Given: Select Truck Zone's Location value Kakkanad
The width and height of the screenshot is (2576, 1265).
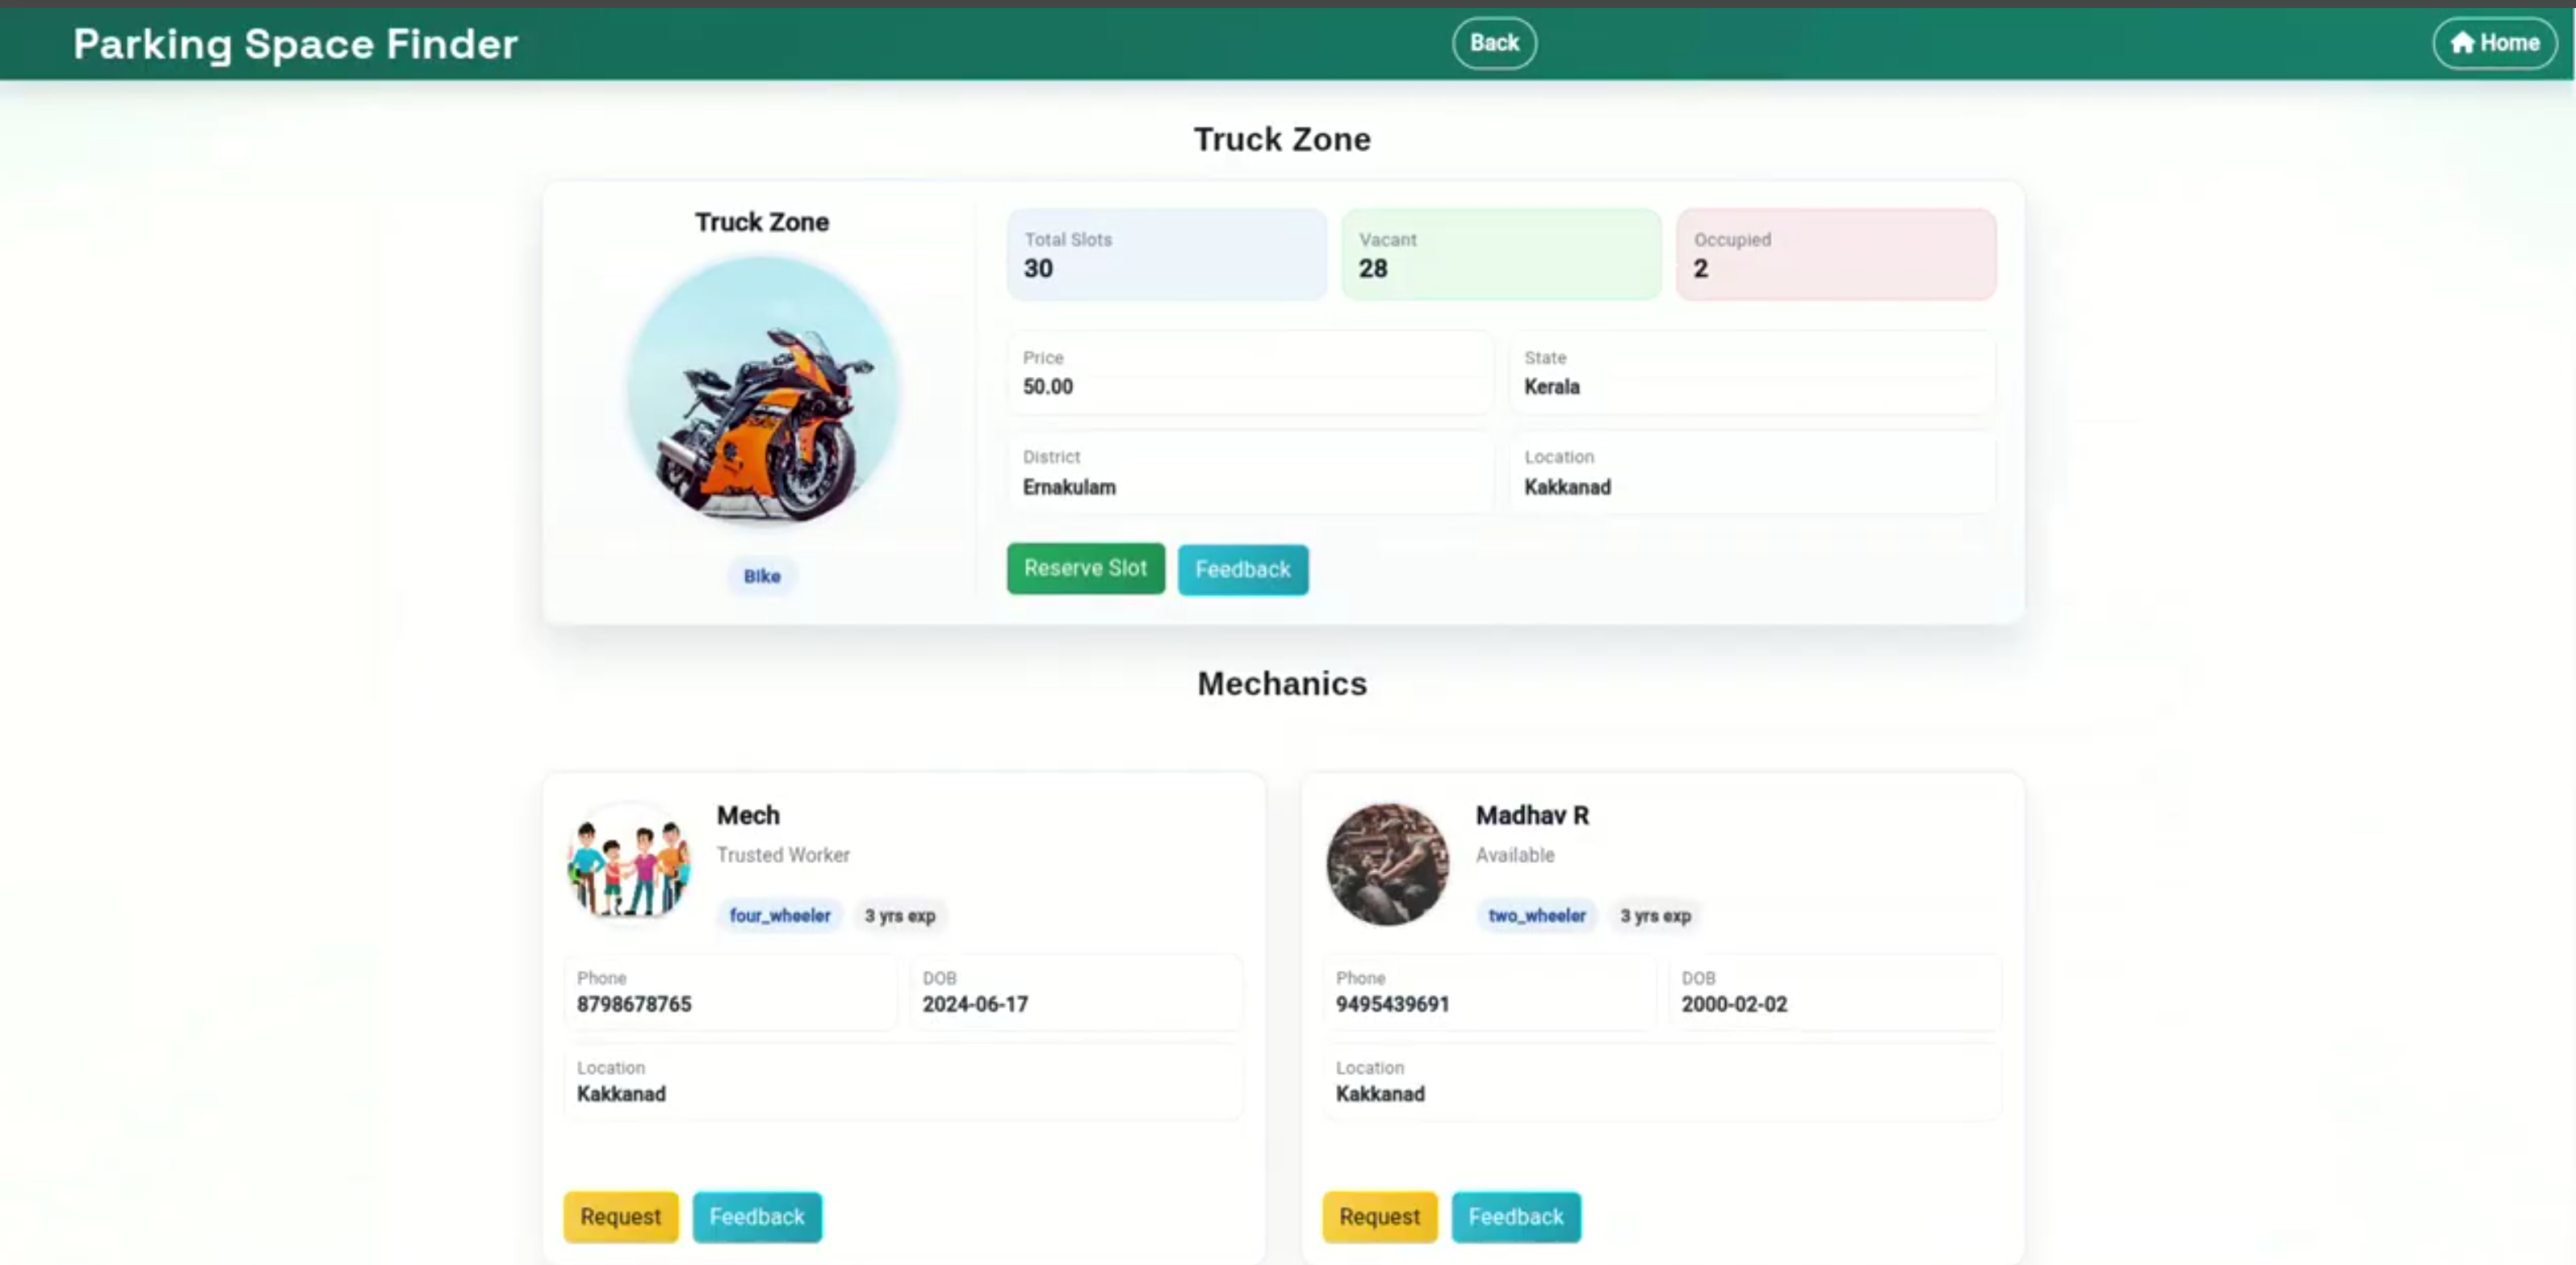Looking at the screenshot, I should (x=1567, y=487).
